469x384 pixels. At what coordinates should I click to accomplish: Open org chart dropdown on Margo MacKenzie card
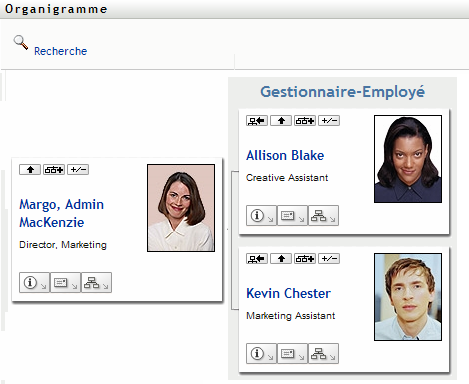(96, 283)
